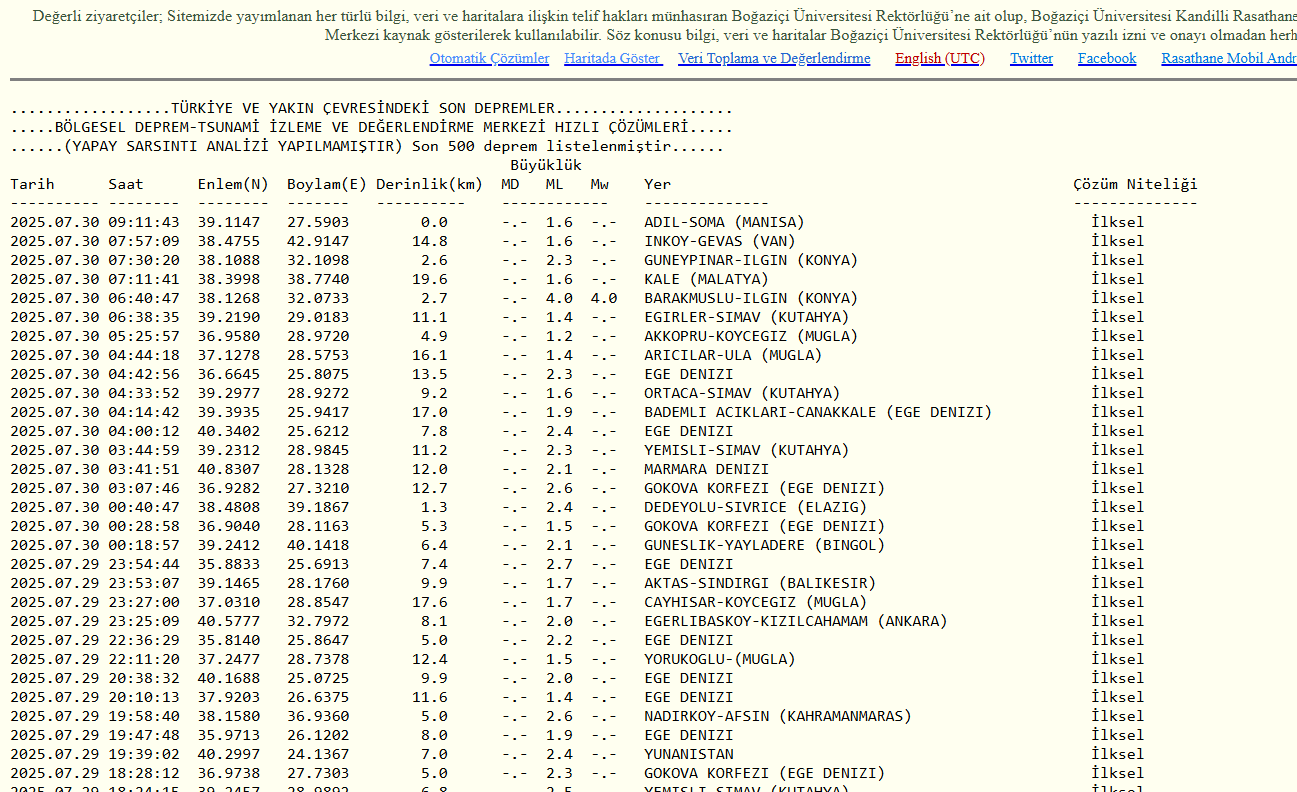Viewport: 1297px width, 792px height.
Task: Select MARMARA DENIZI location text
Action: tap(706, 469)
